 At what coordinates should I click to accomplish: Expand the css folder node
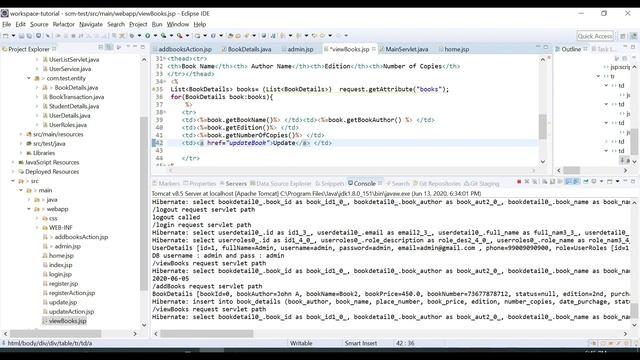point(37,218)
